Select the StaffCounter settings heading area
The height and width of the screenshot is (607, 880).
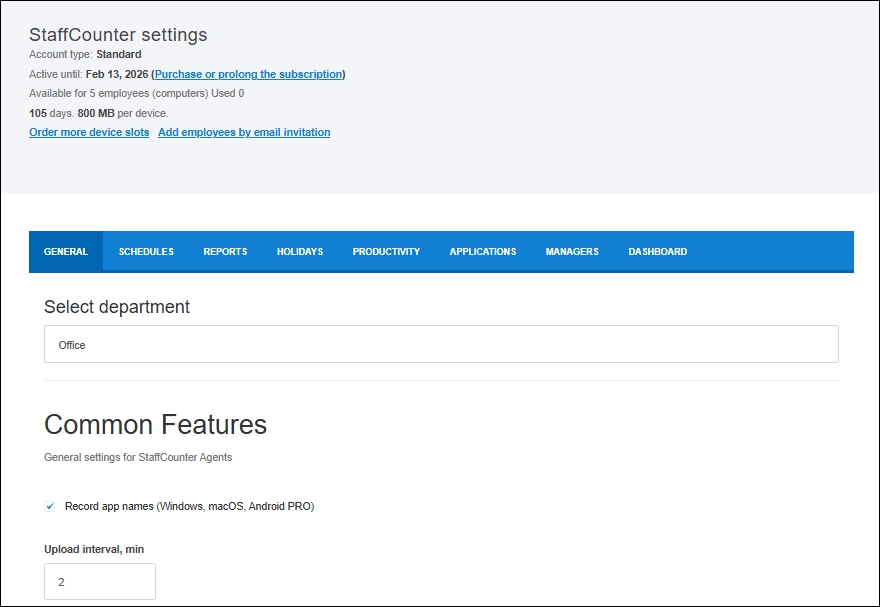(116, 34)
